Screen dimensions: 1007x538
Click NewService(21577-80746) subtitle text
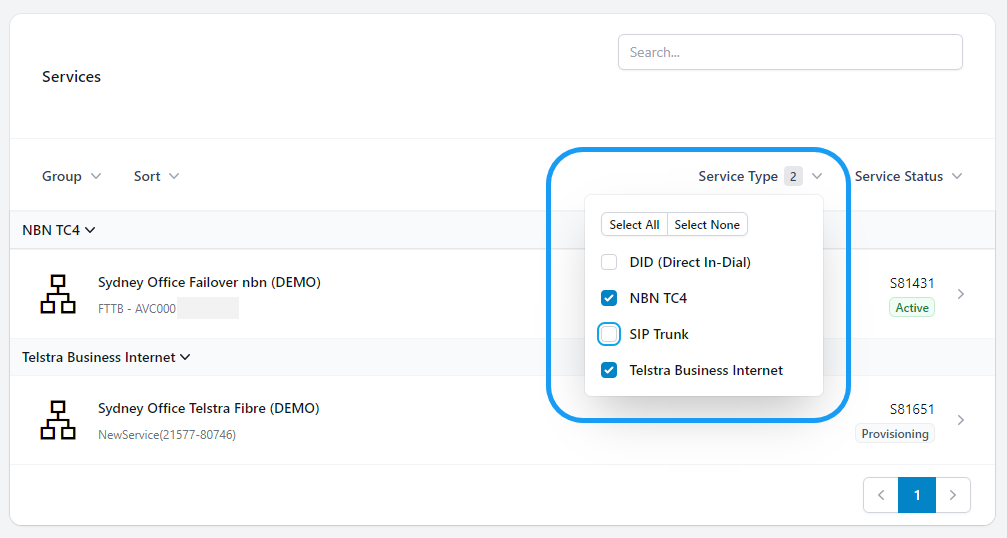pos(167,435)
